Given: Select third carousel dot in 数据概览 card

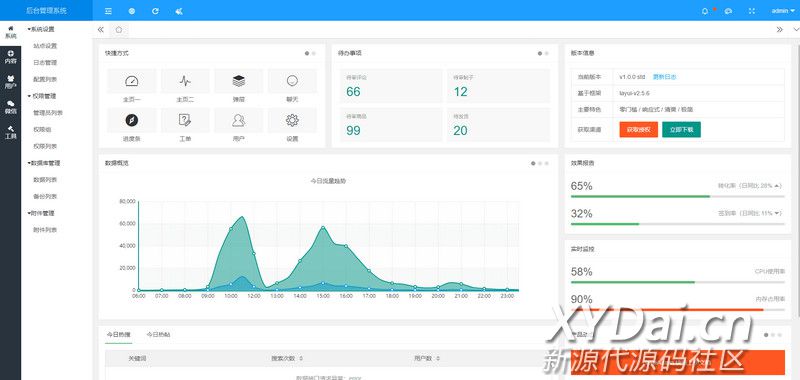Looking at the screenshot, I should click(x=547, y=163).
